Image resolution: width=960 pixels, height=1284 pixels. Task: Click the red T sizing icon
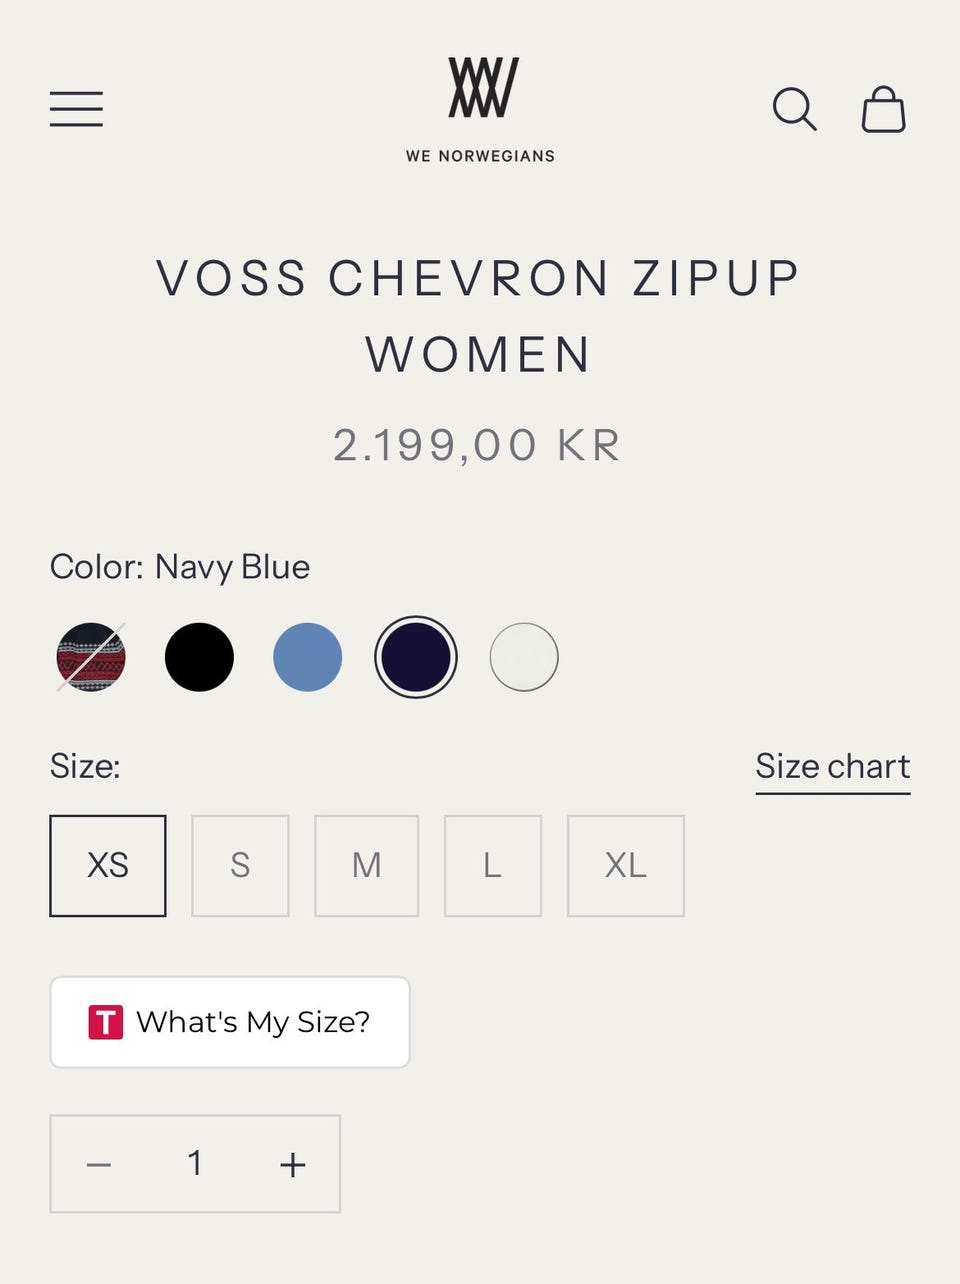coord(106,1022)
